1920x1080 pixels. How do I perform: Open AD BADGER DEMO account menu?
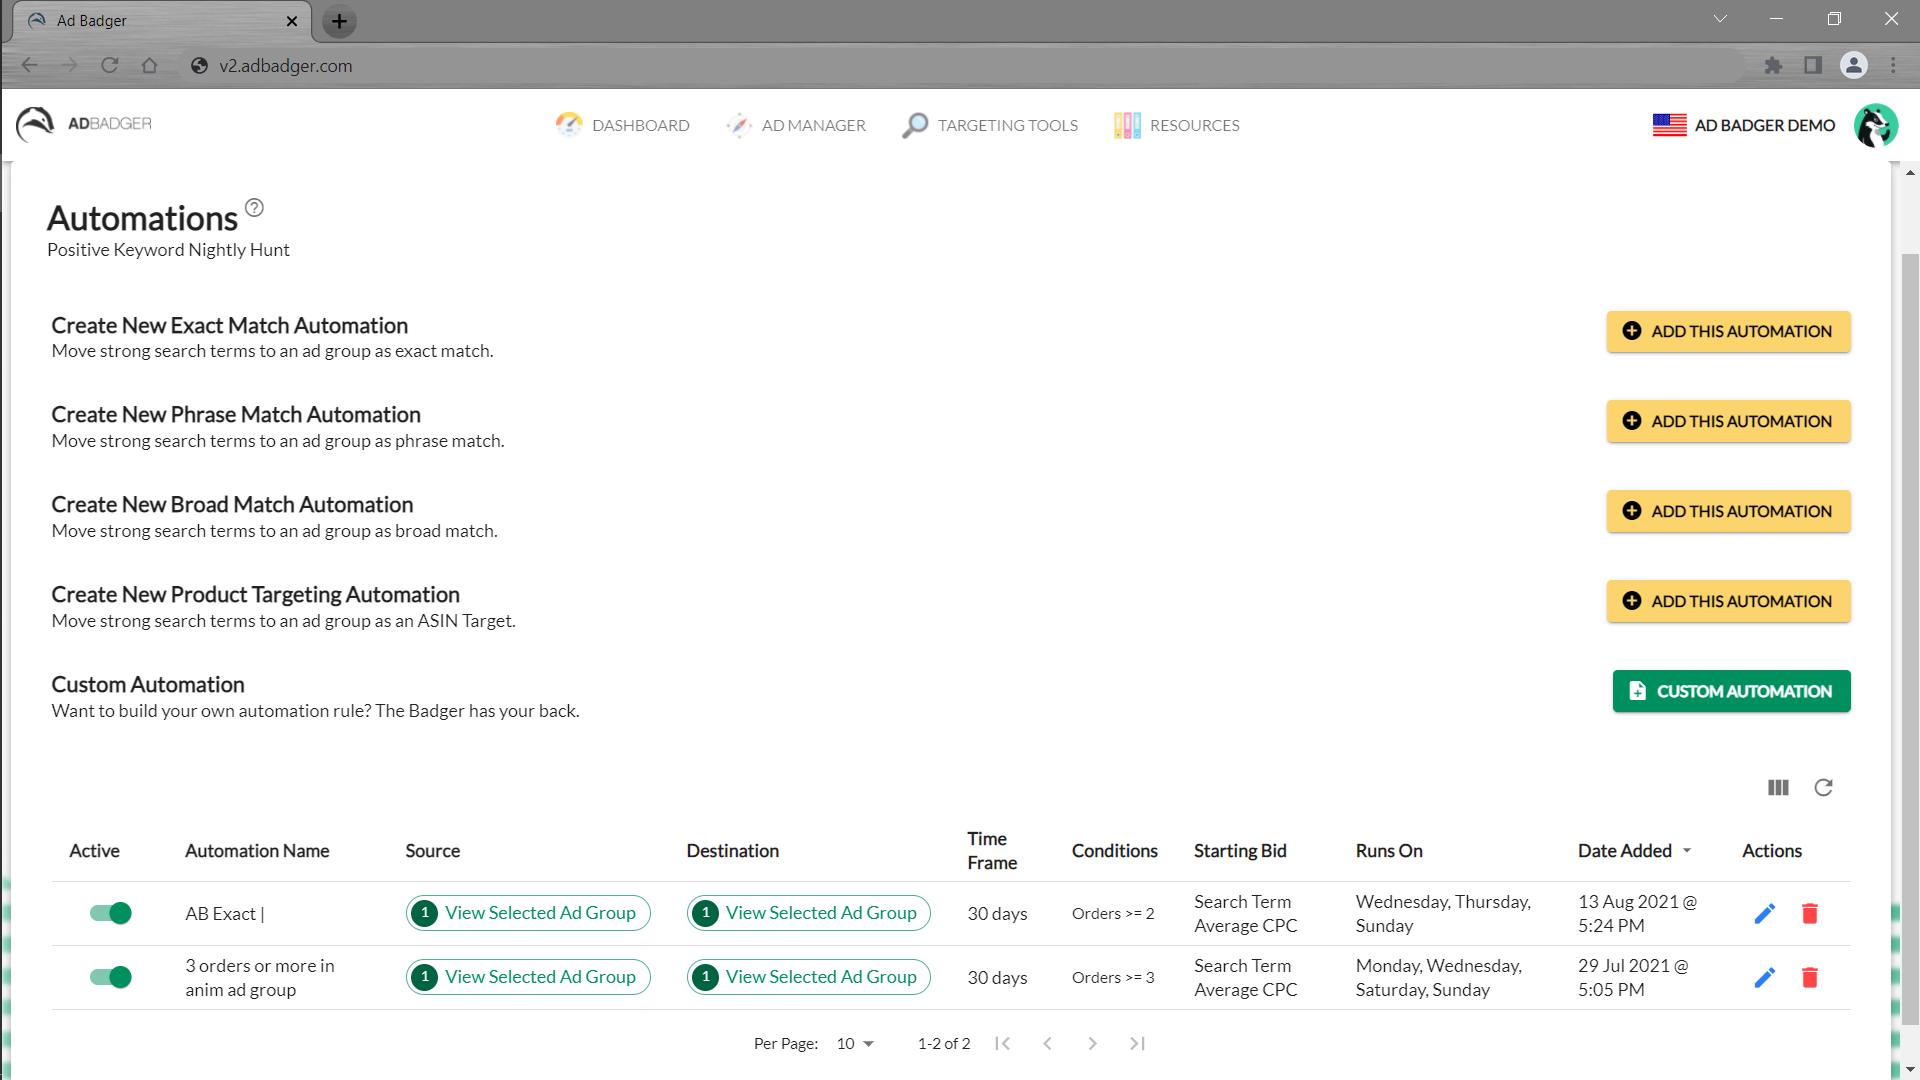point(1764,125)
